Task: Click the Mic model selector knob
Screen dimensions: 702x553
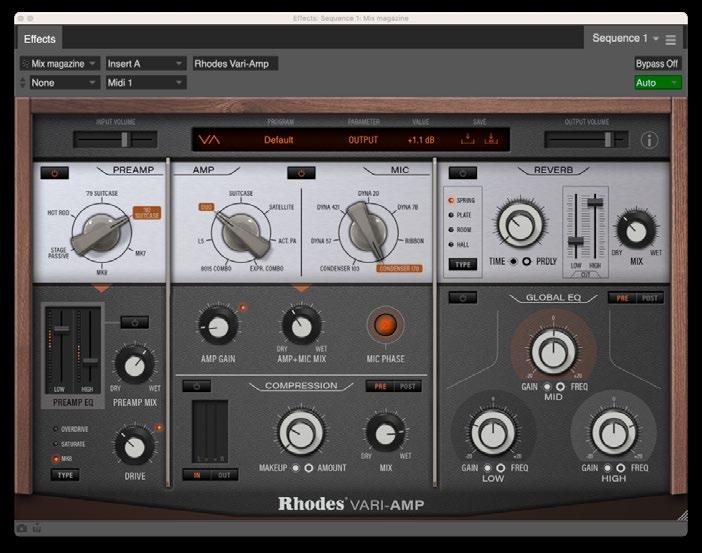Action: click(368, 232)
